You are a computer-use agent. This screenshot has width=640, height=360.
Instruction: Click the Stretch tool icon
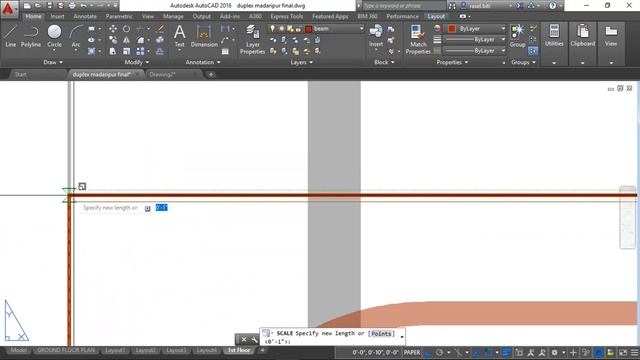[113, 51]
